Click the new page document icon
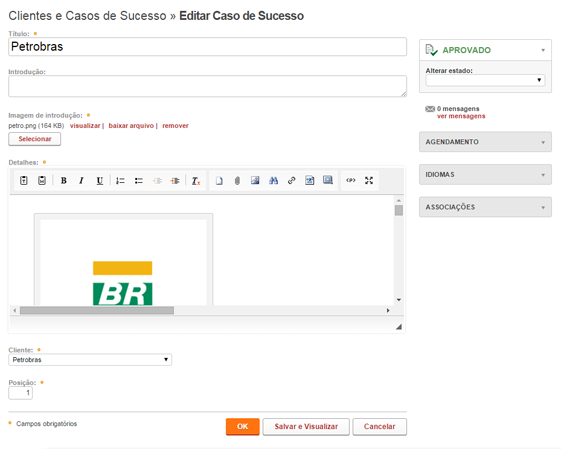 (219, 181)
